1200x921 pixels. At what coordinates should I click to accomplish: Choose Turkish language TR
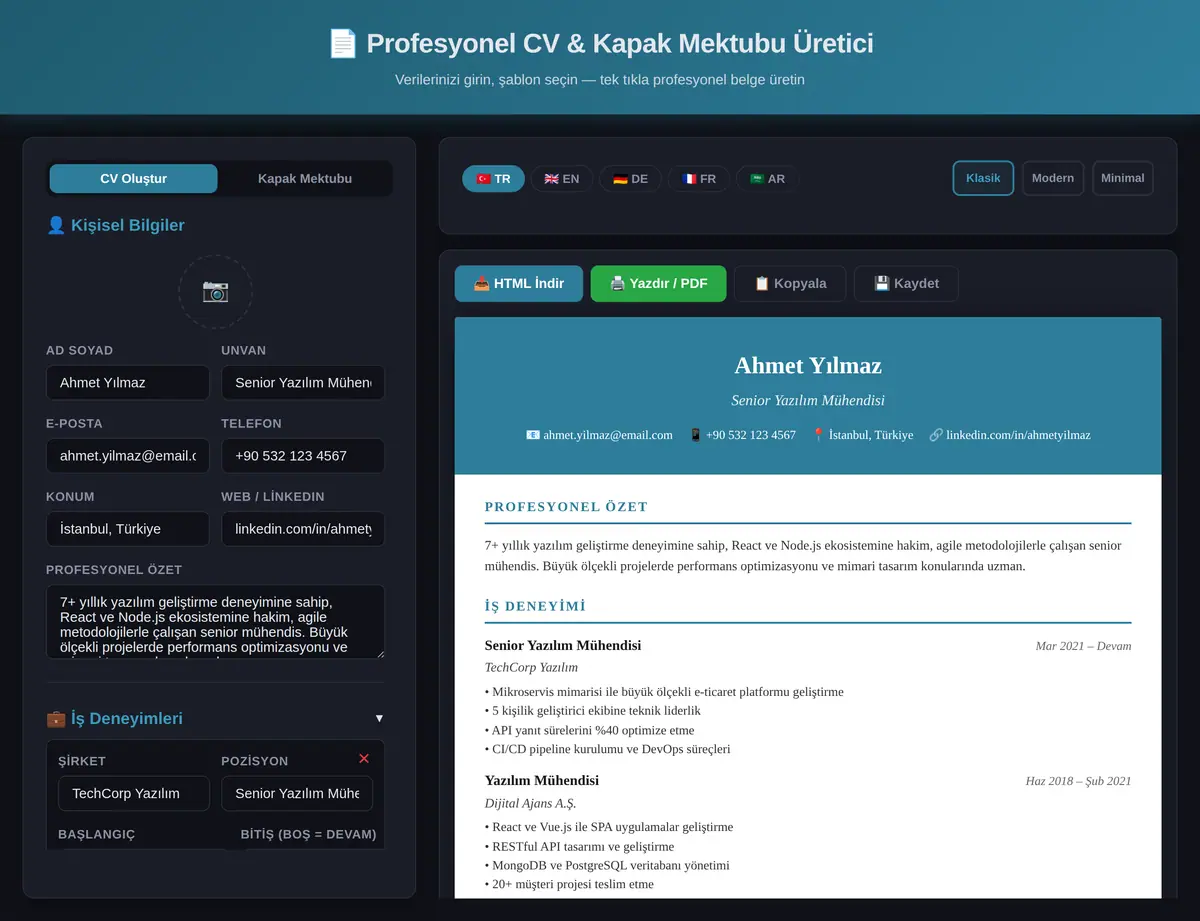(x=493, y=179)
